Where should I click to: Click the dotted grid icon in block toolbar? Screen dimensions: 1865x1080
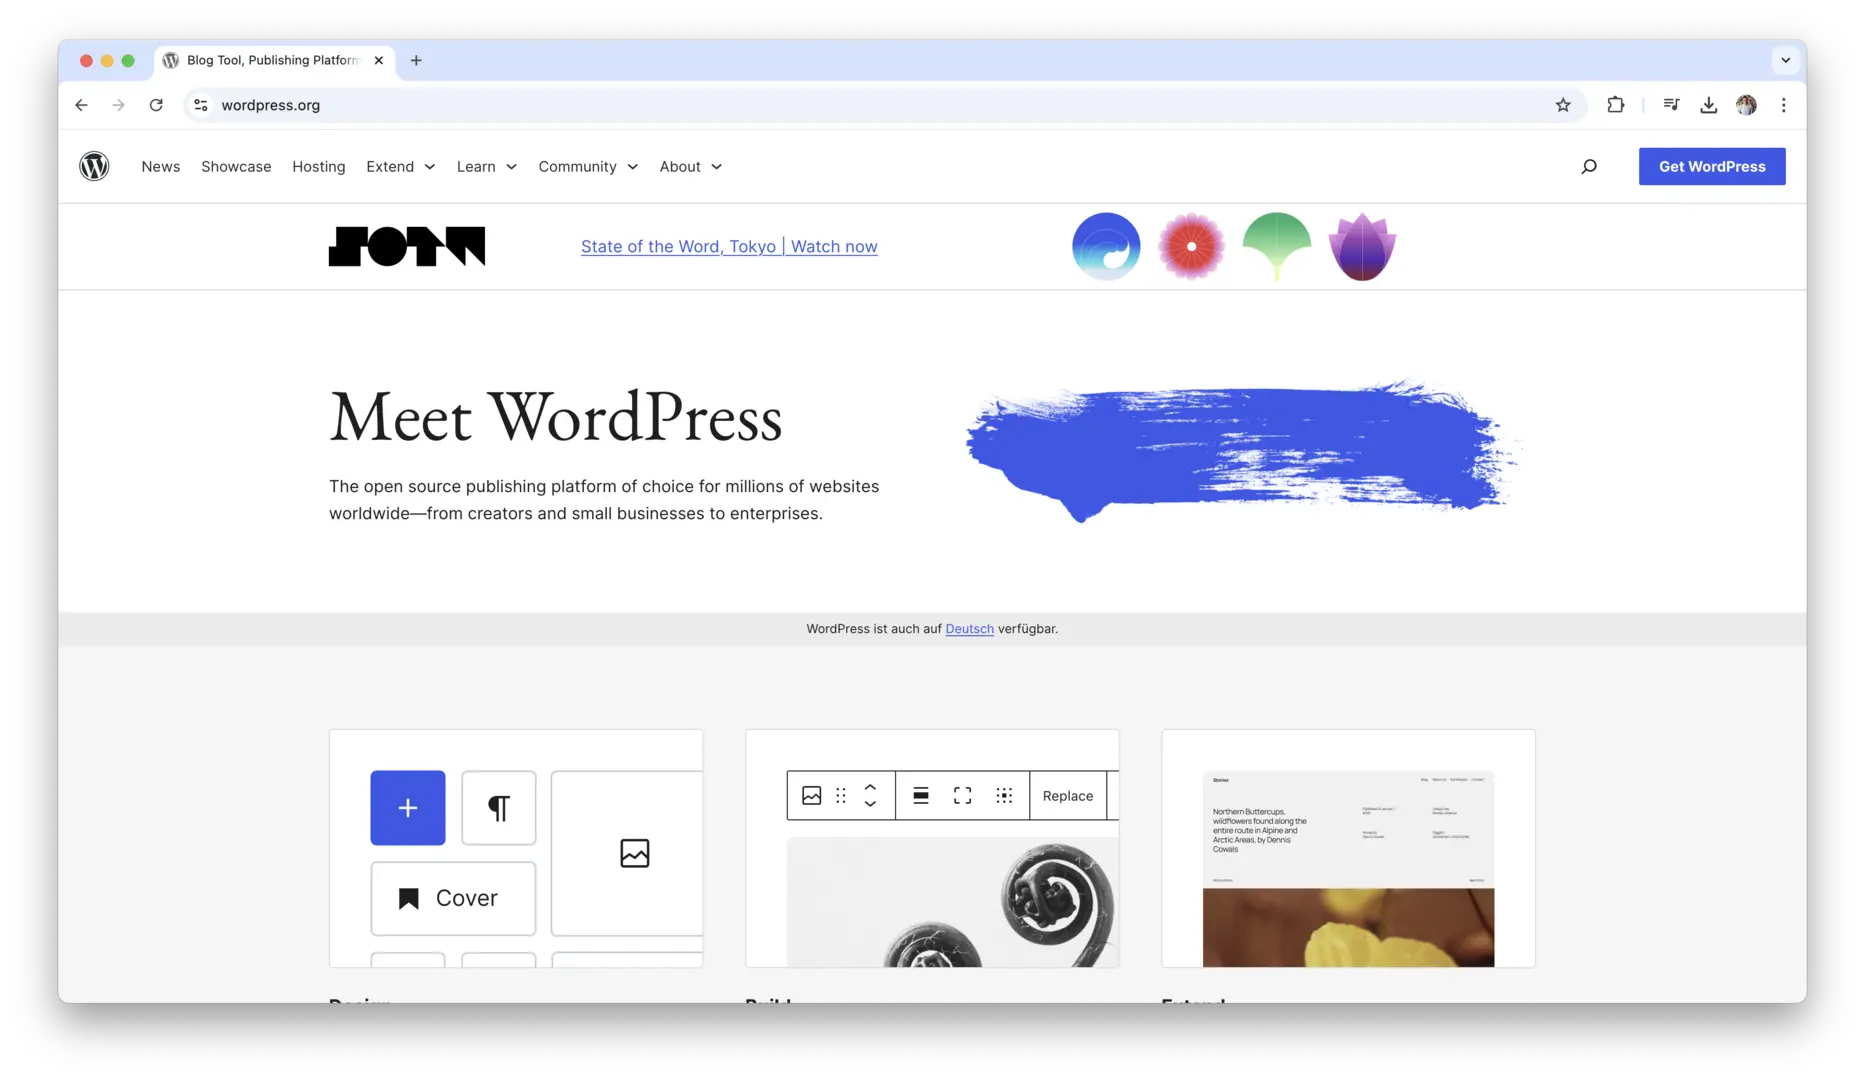coord(1004,796)
